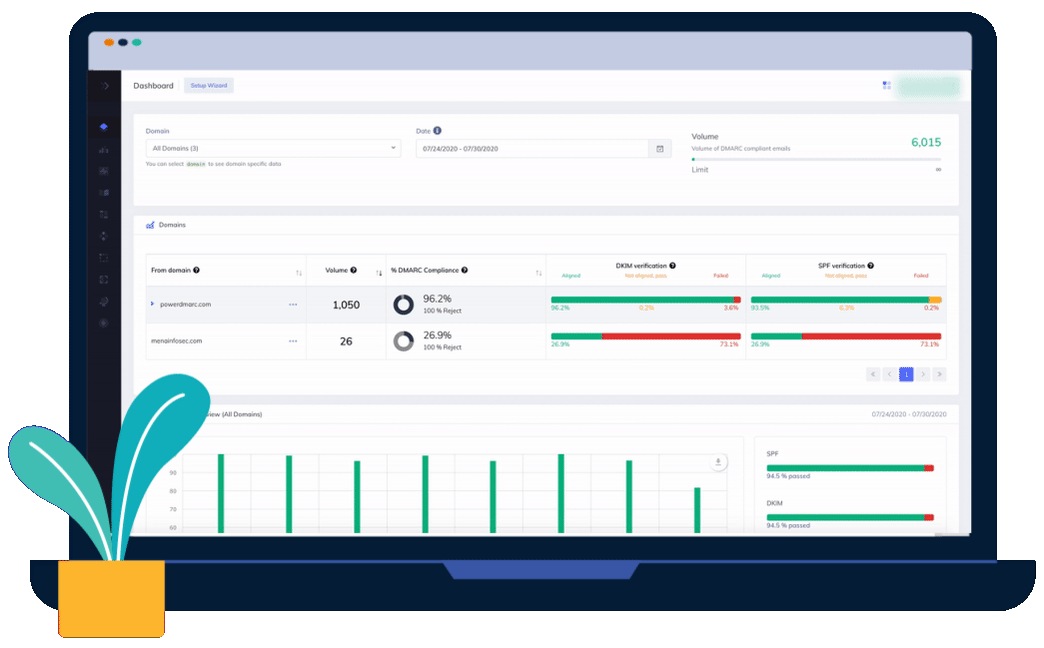This screenshot has height=648, width=1044.
Task: Click the download icon on the chart
Action: point(718,460)
